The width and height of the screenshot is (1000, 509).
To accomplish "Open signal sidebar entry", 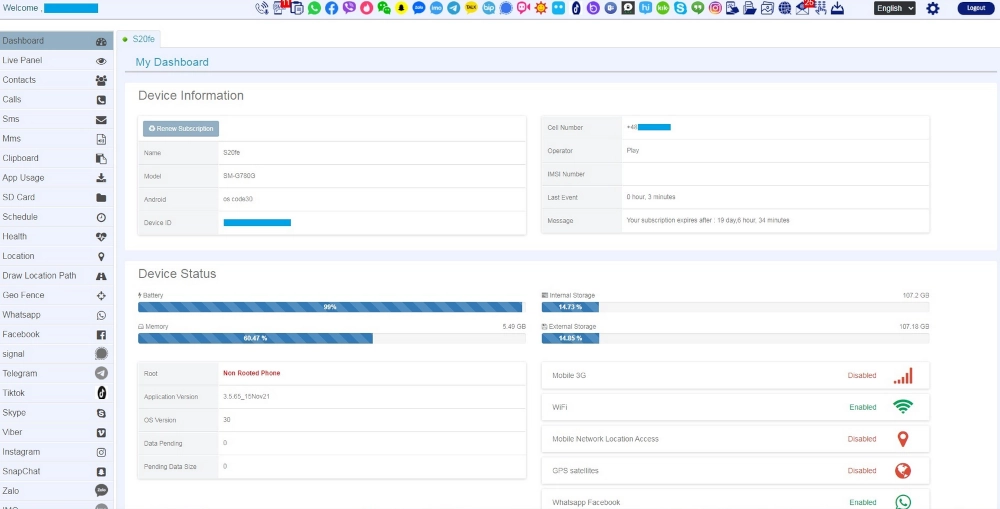I will coord(57,354).
